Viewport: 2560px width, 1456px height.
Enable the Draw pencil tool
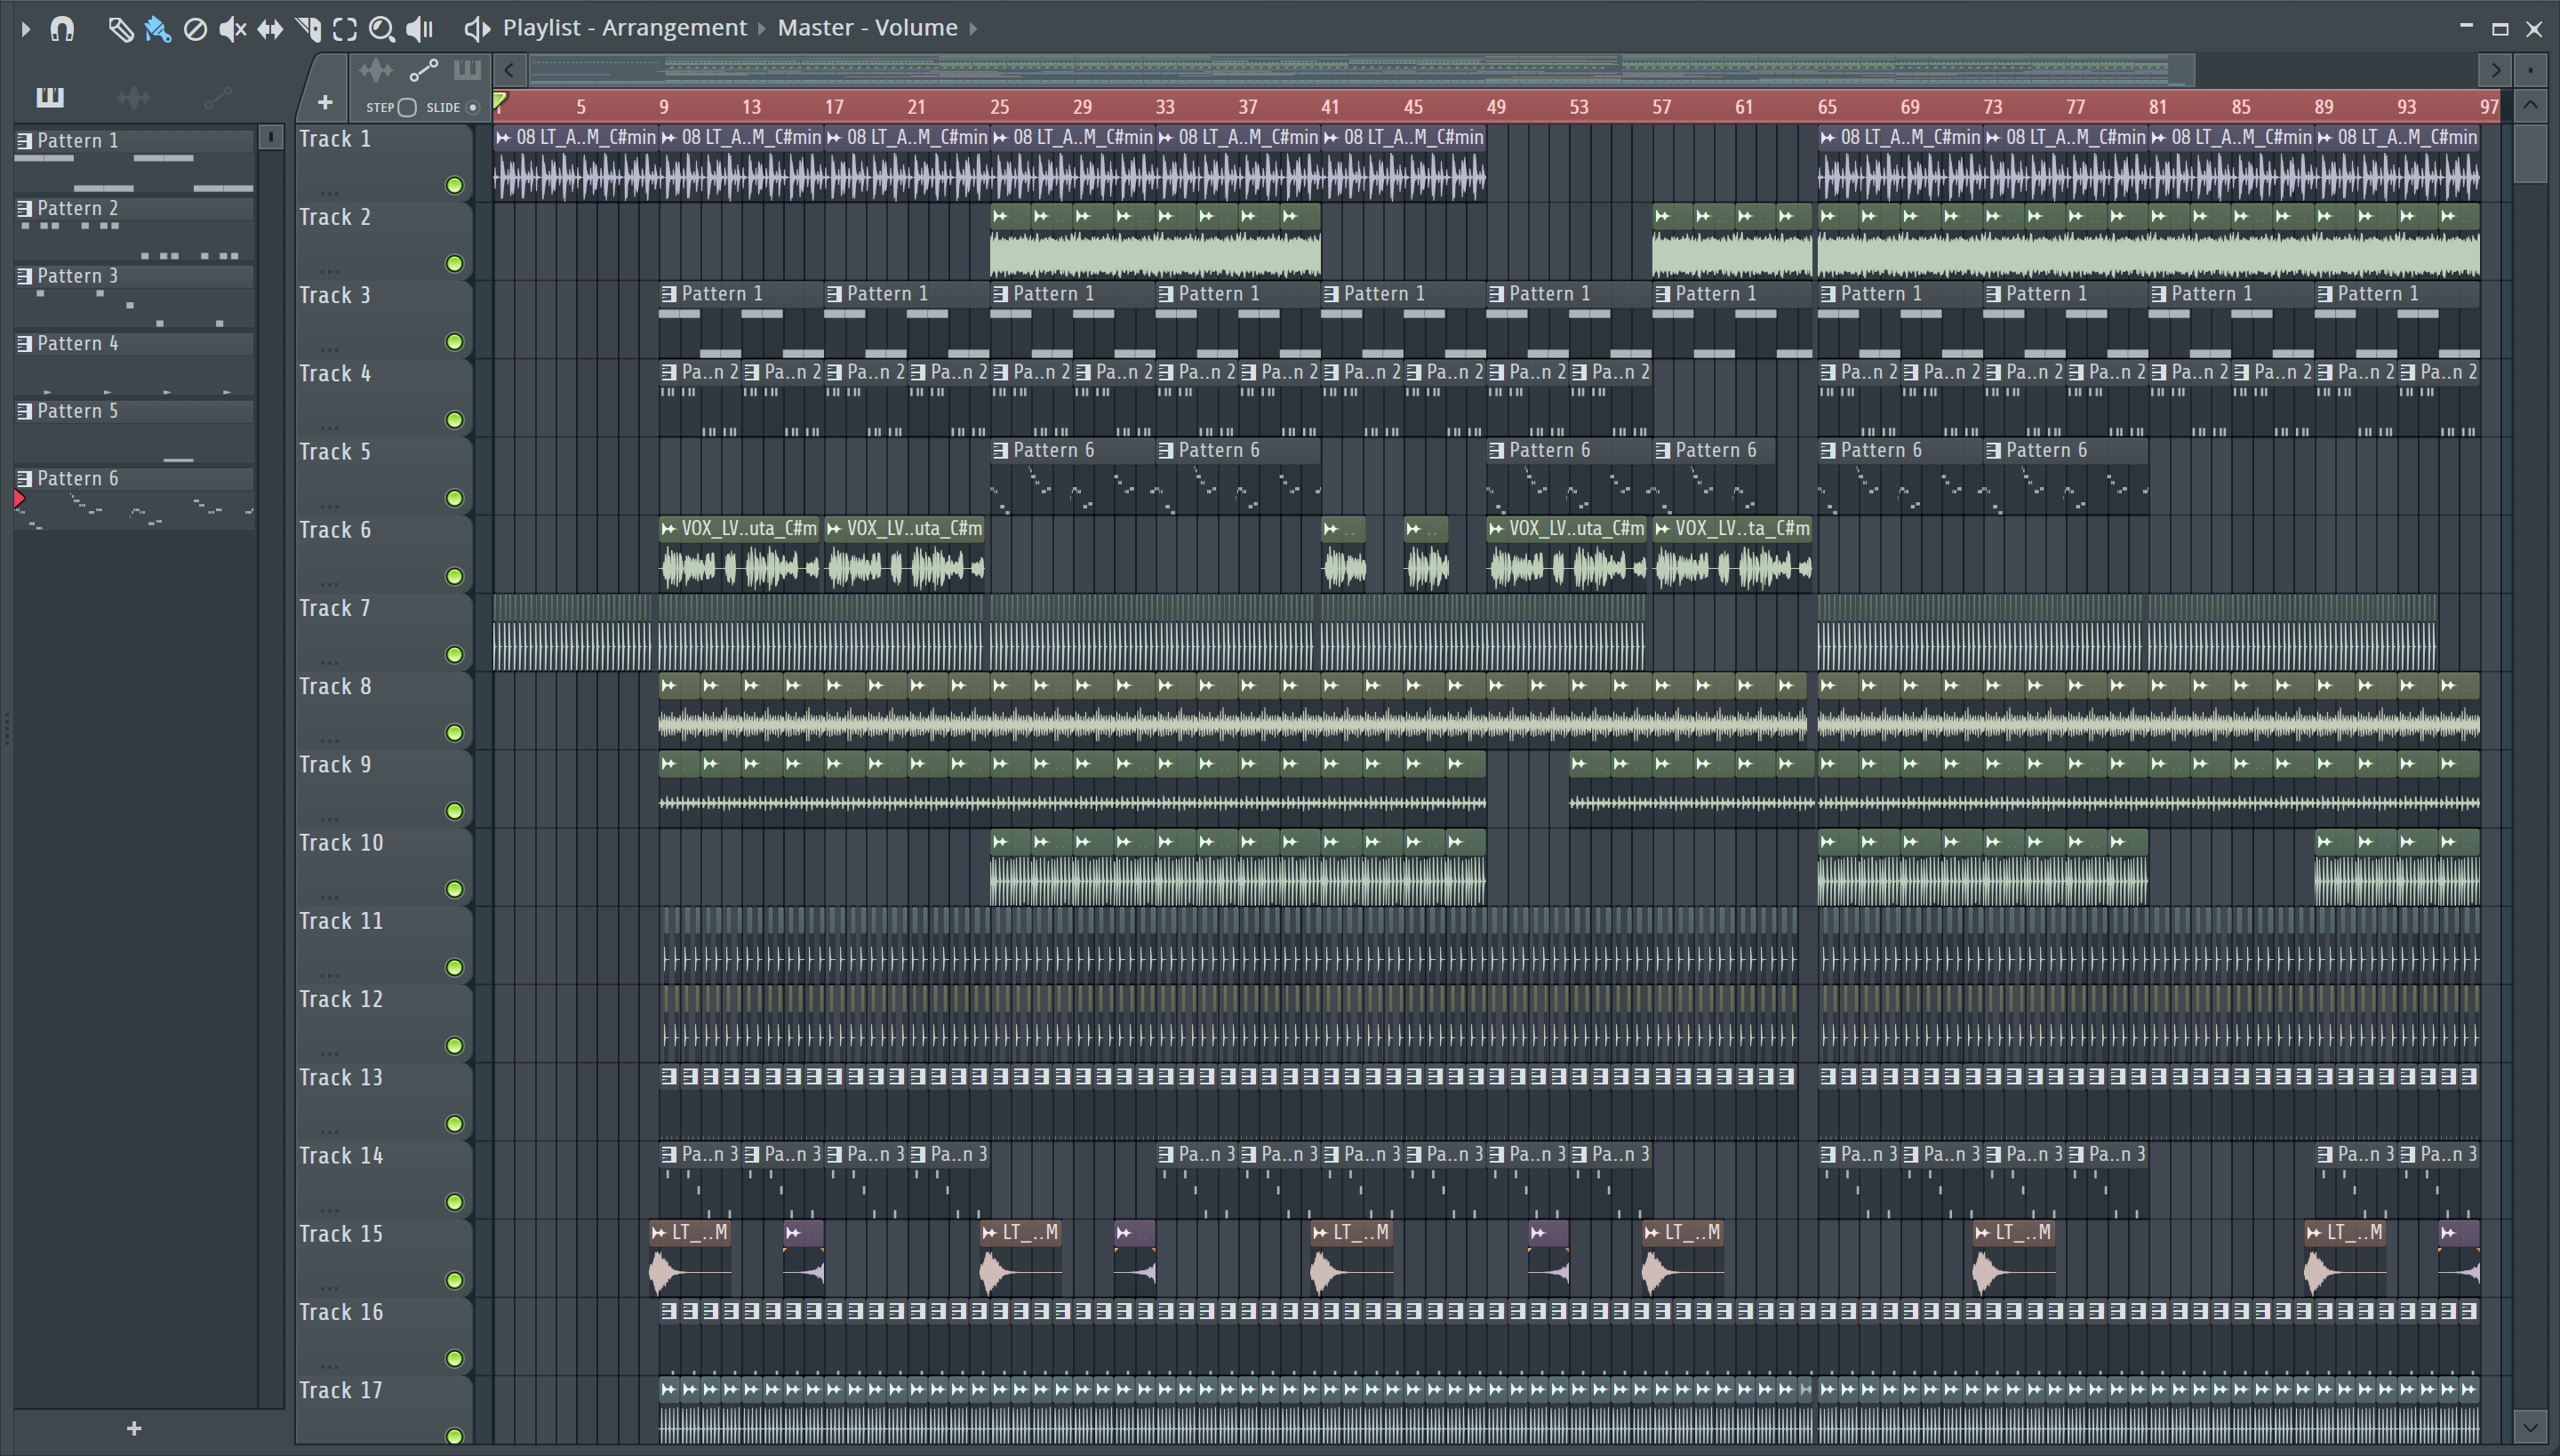pos(120,29)
